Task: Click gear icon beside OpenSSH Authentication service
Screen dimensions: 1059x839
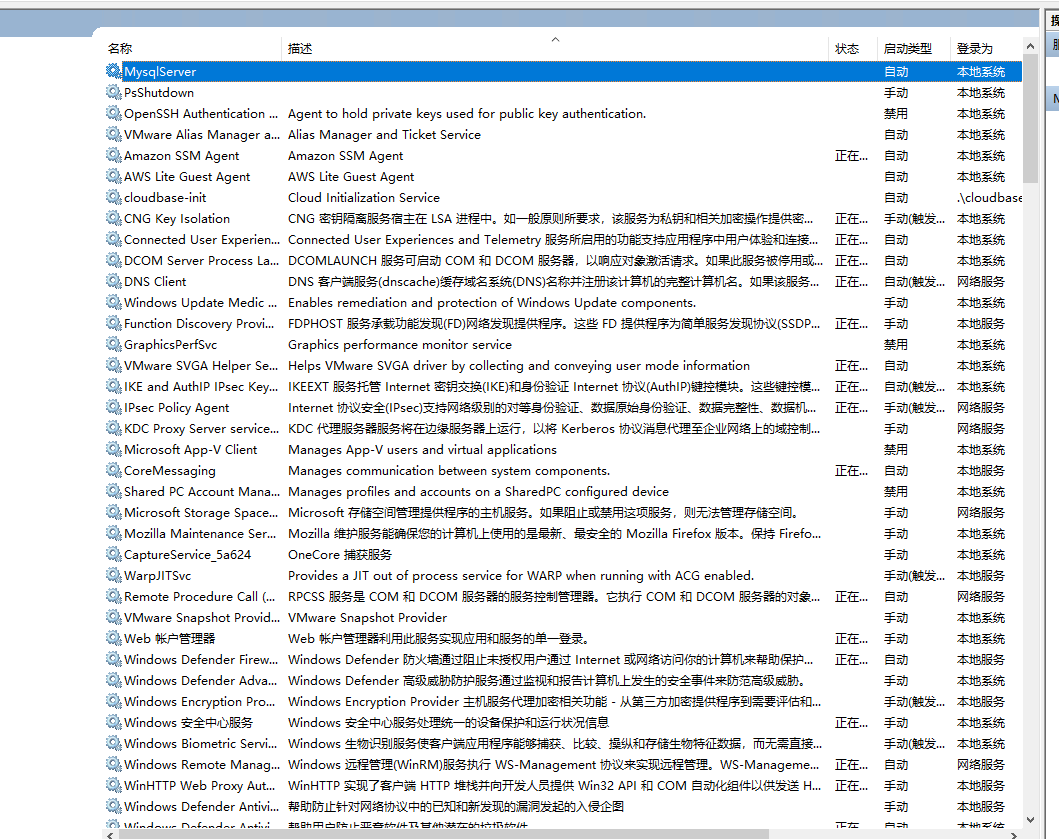Action: pyautogui.click(x=113, y=113)
